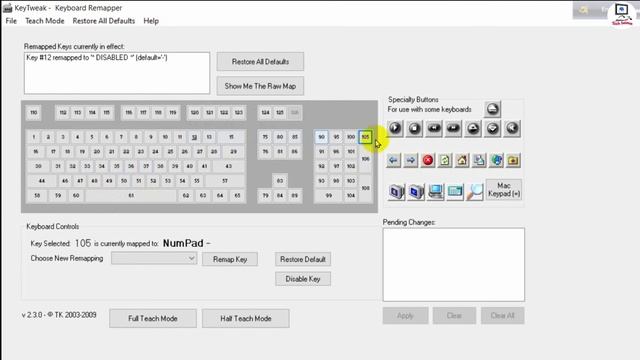Select numpad key 90
Image resolution: width=640 pixels, height=360 pixels.
(x=322, y=137)
